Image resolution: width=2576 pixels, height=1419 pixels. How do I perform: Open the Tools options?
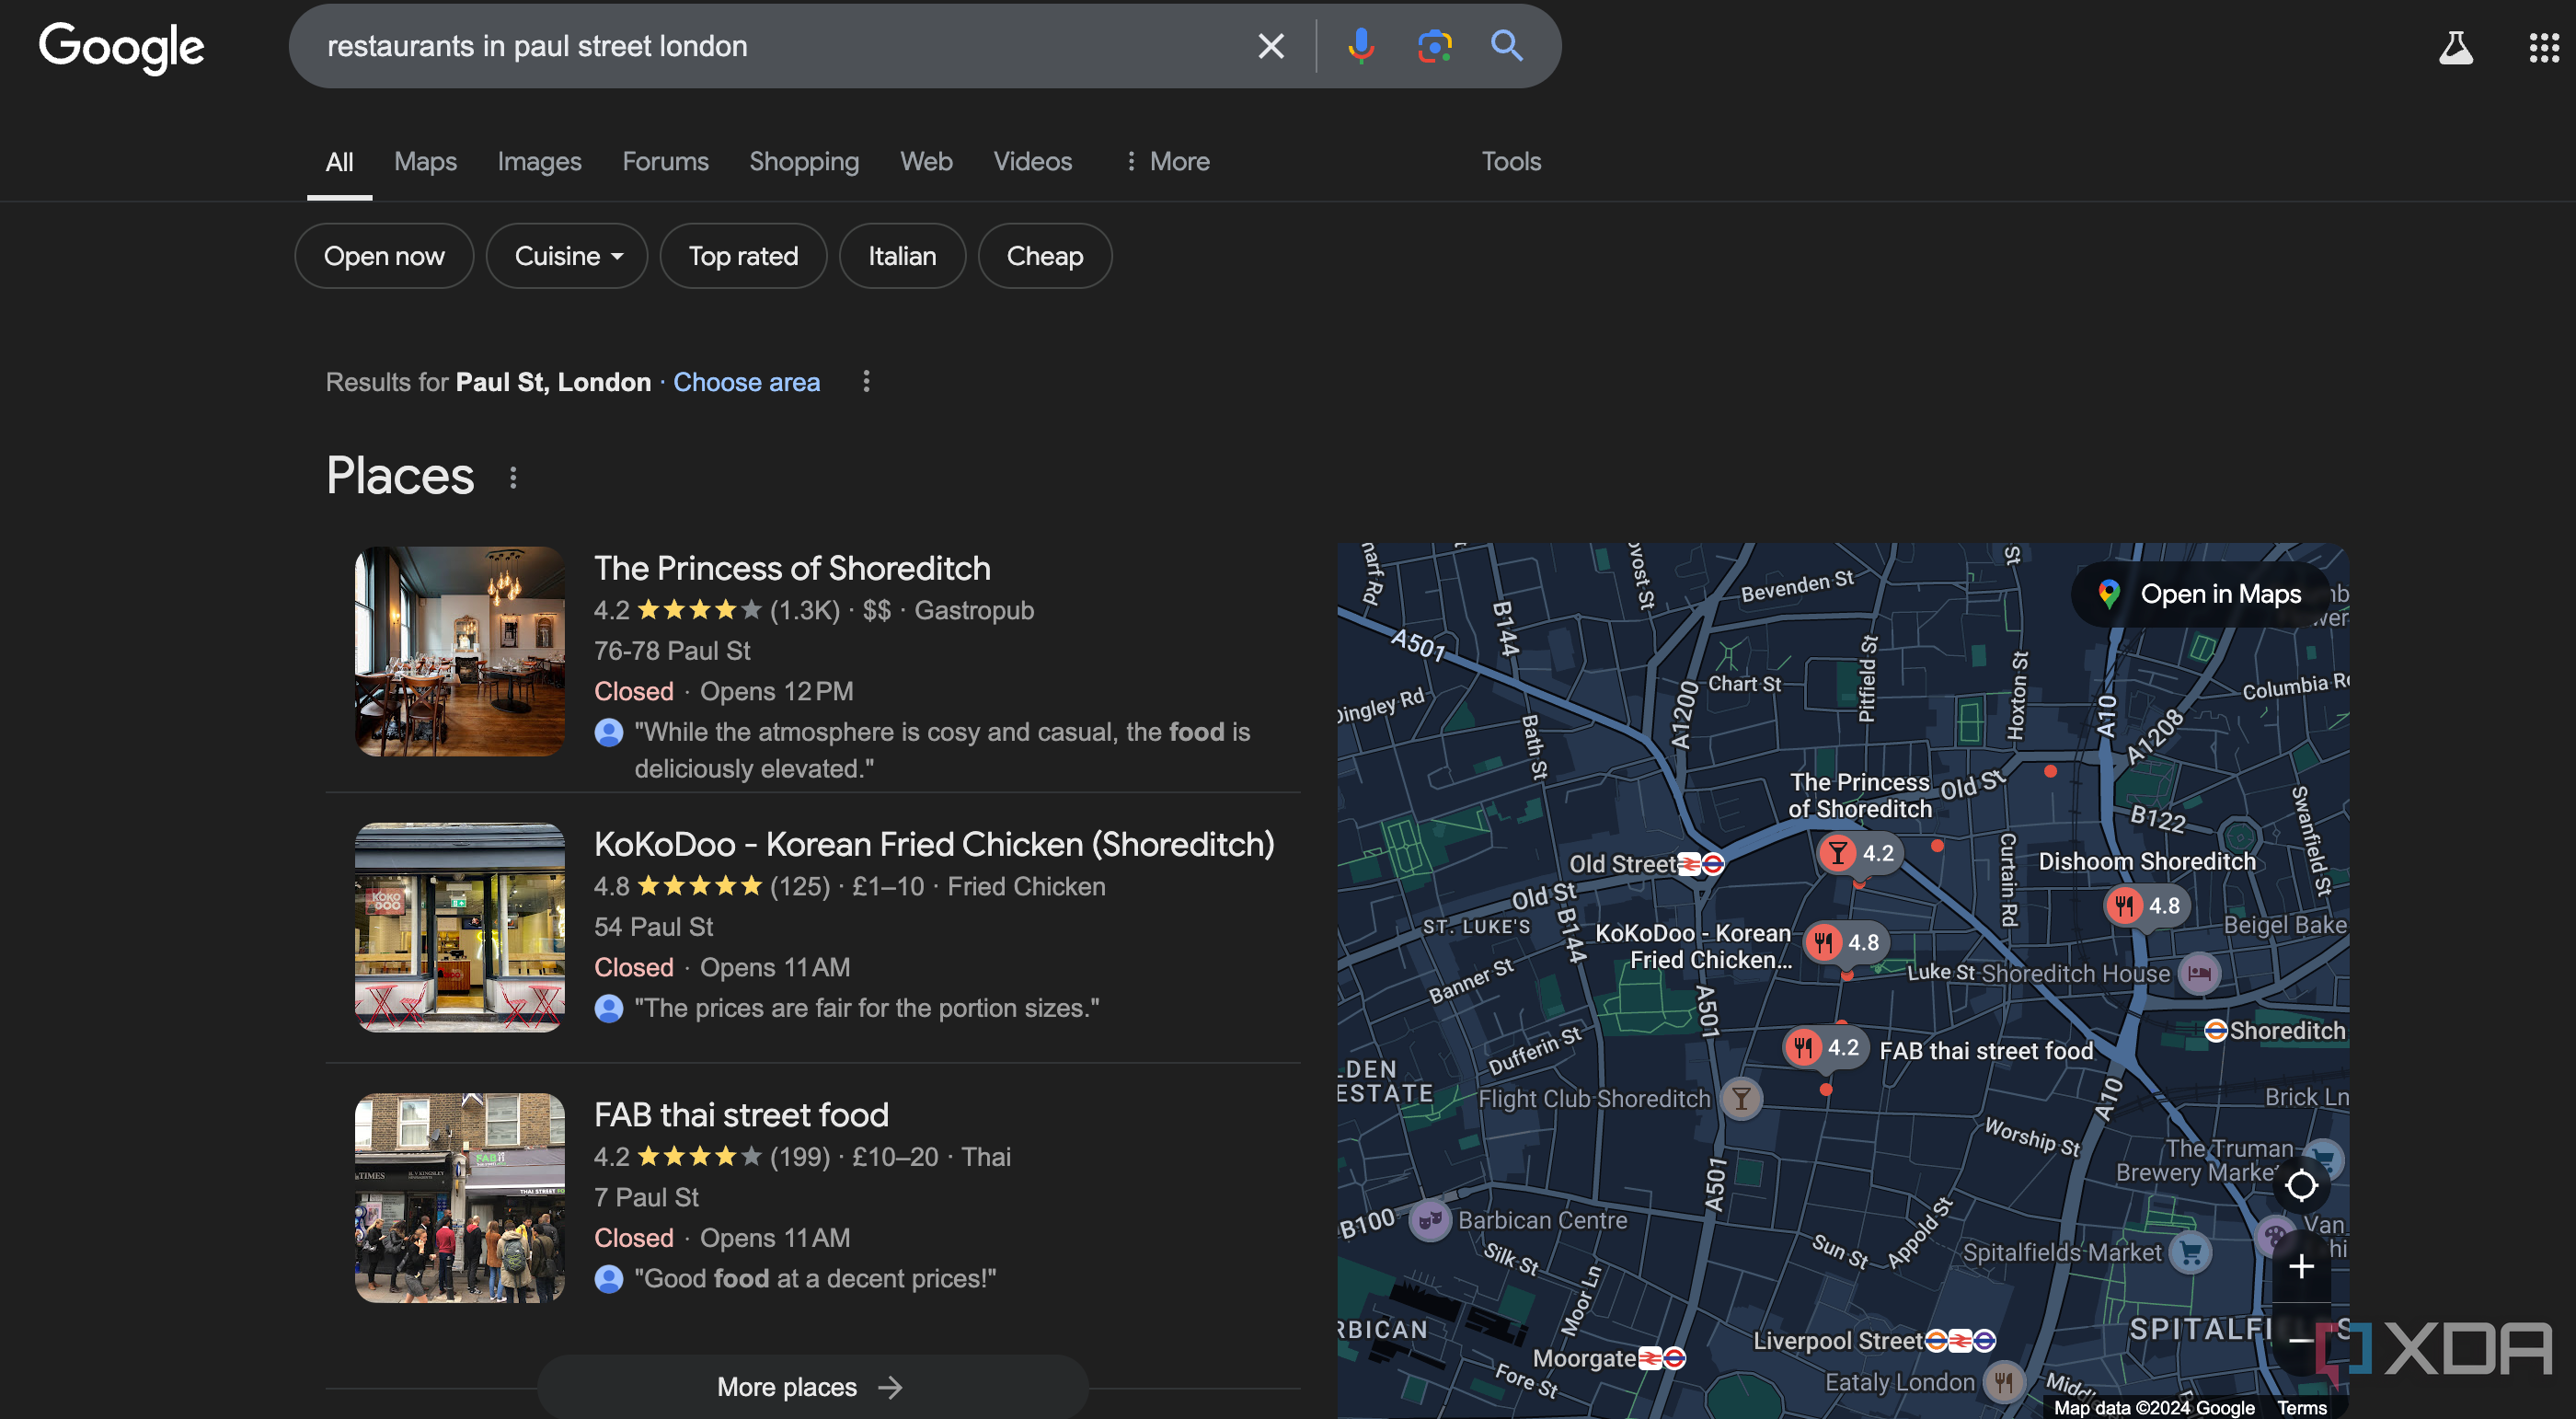tap(1510, 161)
